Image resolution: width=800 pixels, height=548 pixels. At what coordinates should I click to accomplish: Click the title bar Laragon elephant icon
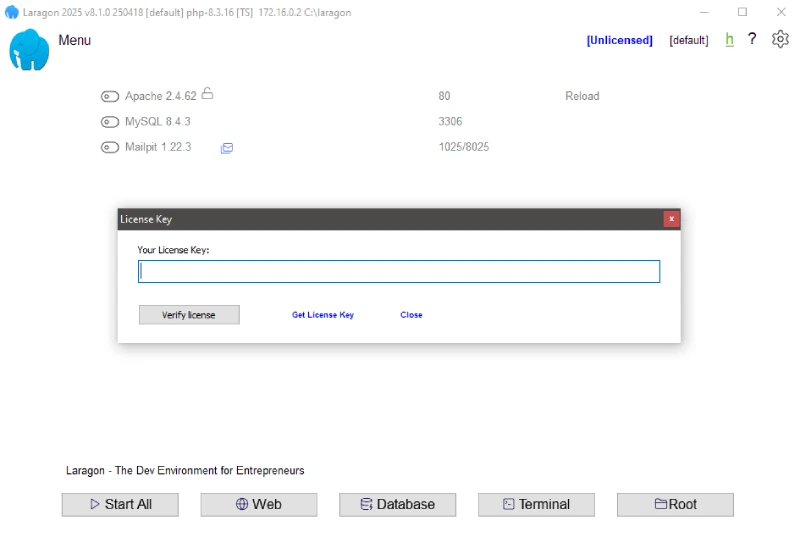(11, 12)
